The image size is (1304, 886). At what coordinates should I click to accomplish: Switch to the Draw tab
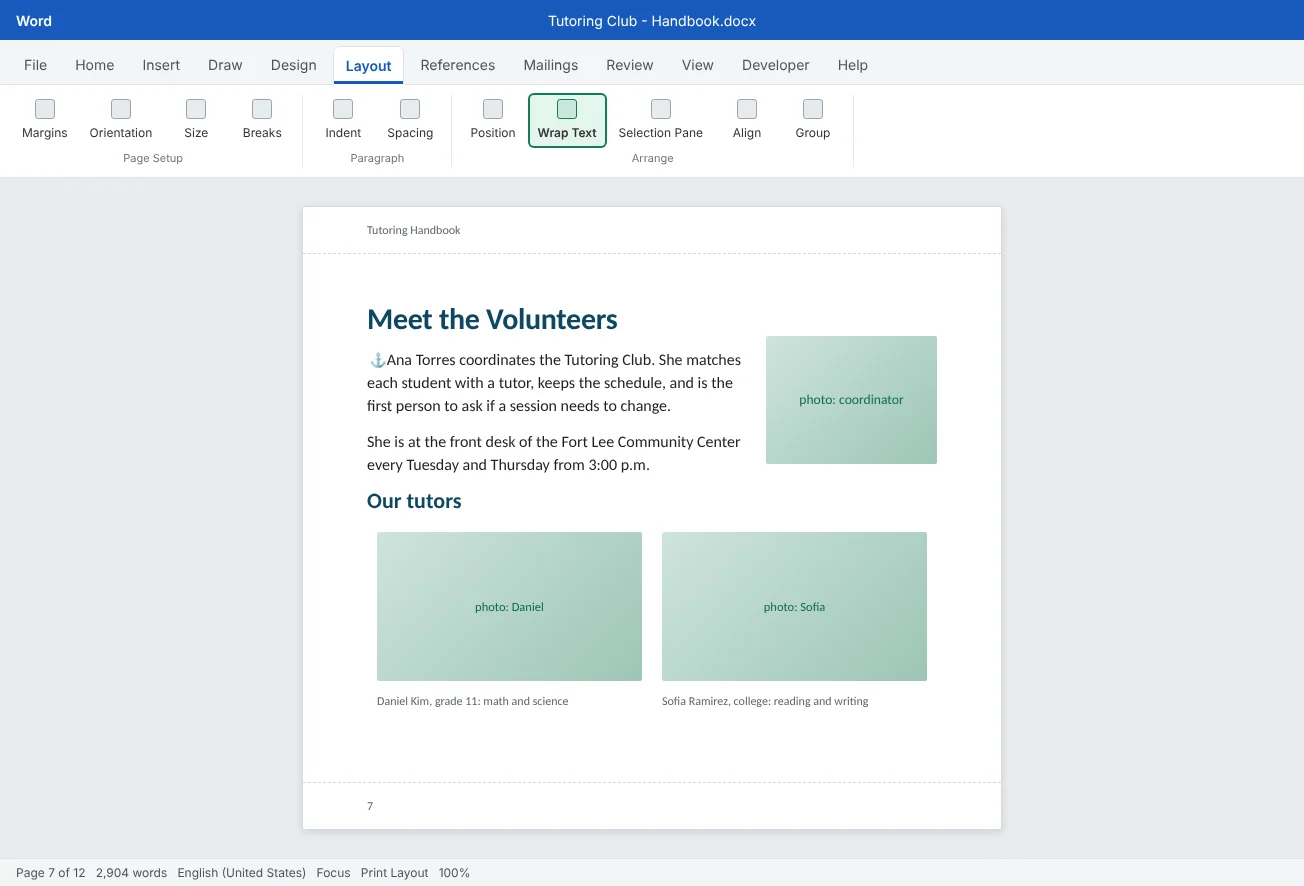pos(225,65)
